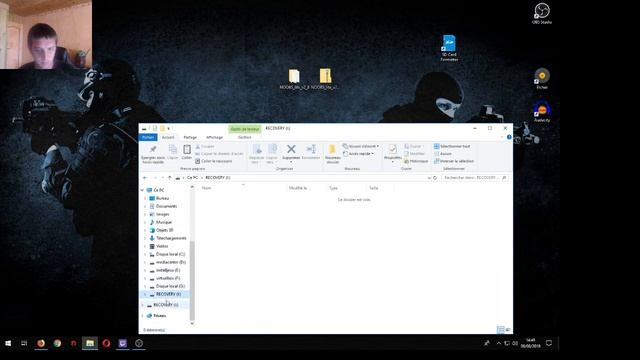Select the Audacity desktop shortcut
This screenshot has height=360, width=640.
(542, 111)
